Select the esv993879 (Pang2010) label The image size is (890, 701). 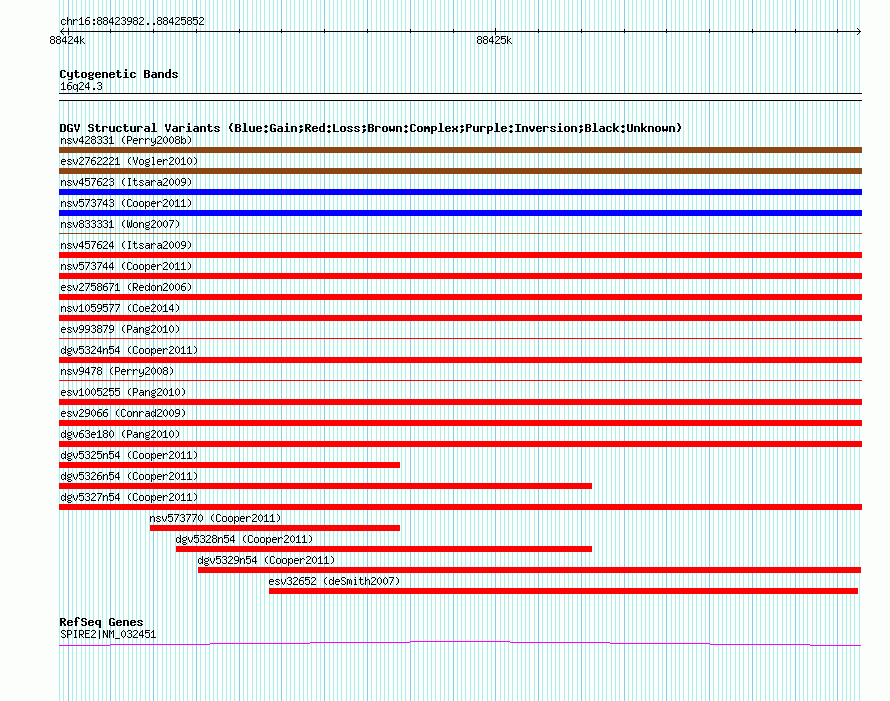[120, 329]
